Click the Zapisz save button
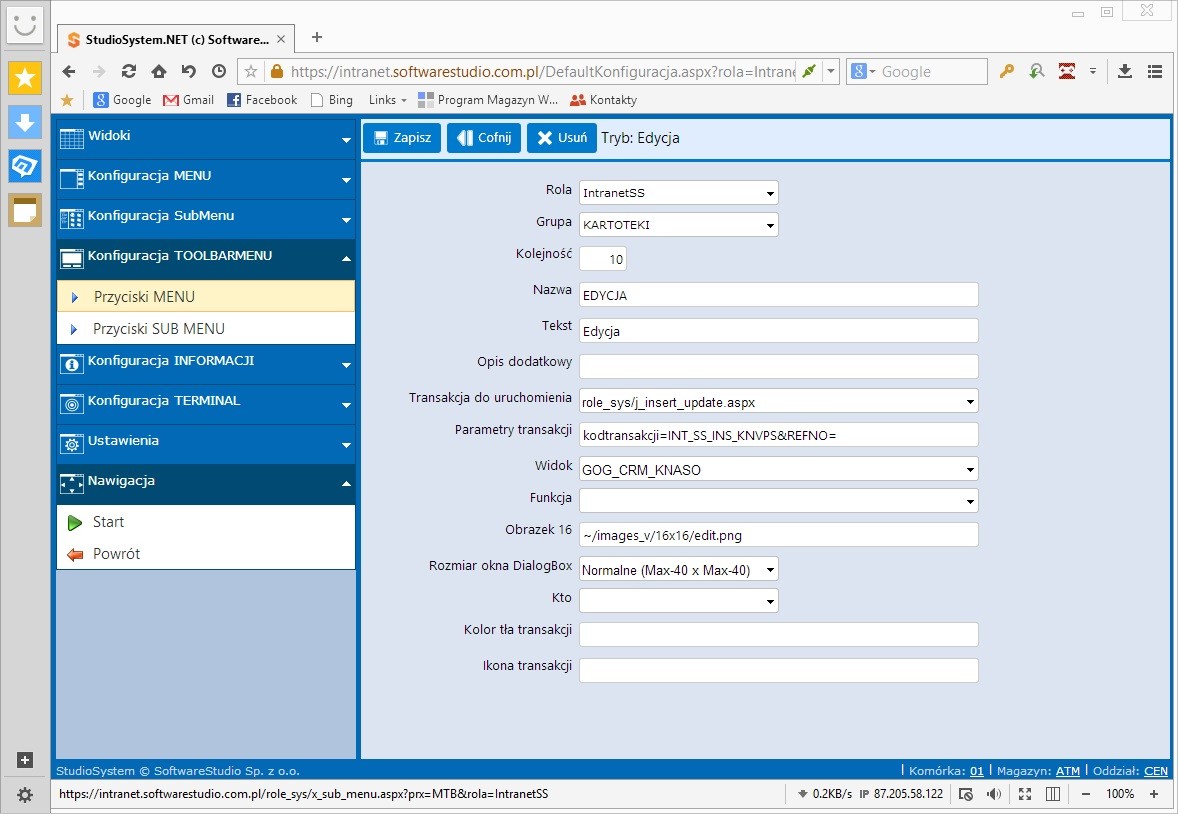Image resolution: width=1178 pixels, height=814 pixels. (x=402, y=138)
